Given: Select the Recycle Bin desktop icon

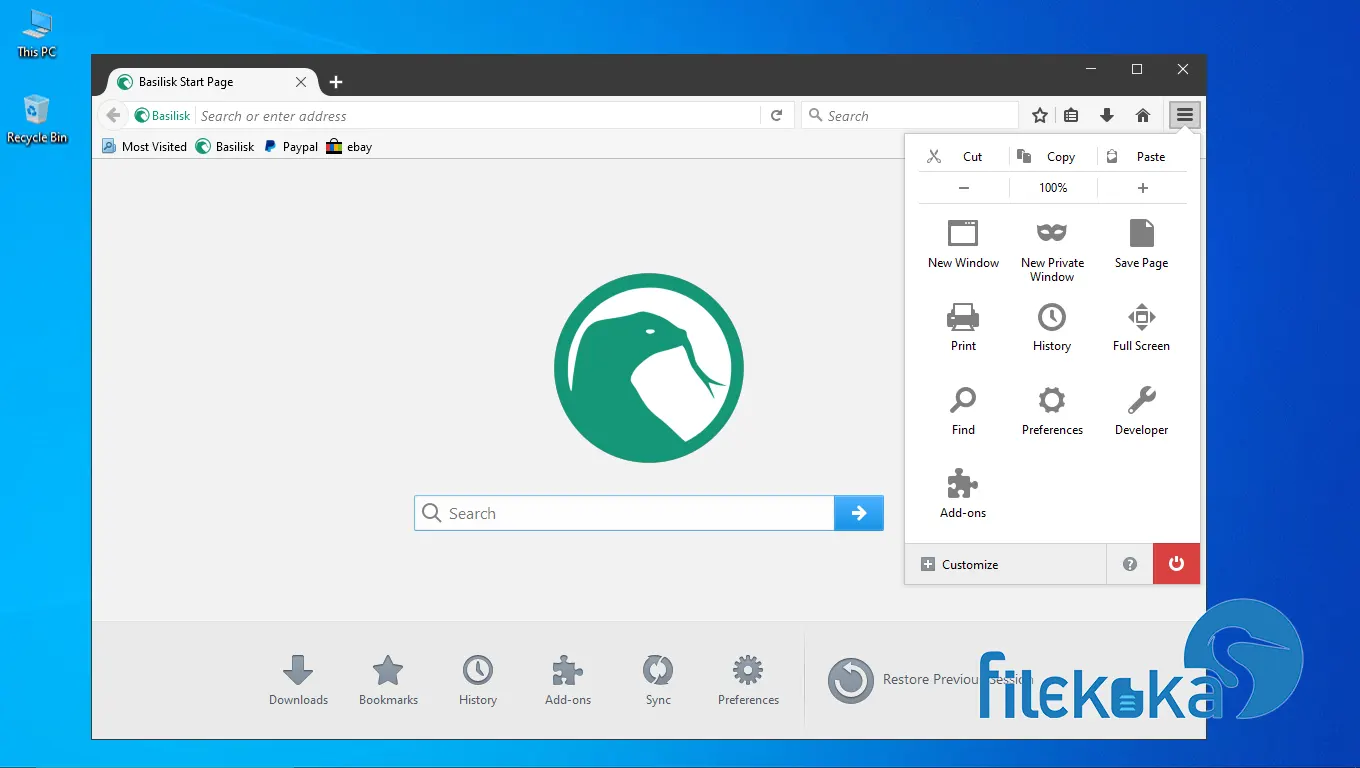Looking at the screenshot, I should coord(37,120).
